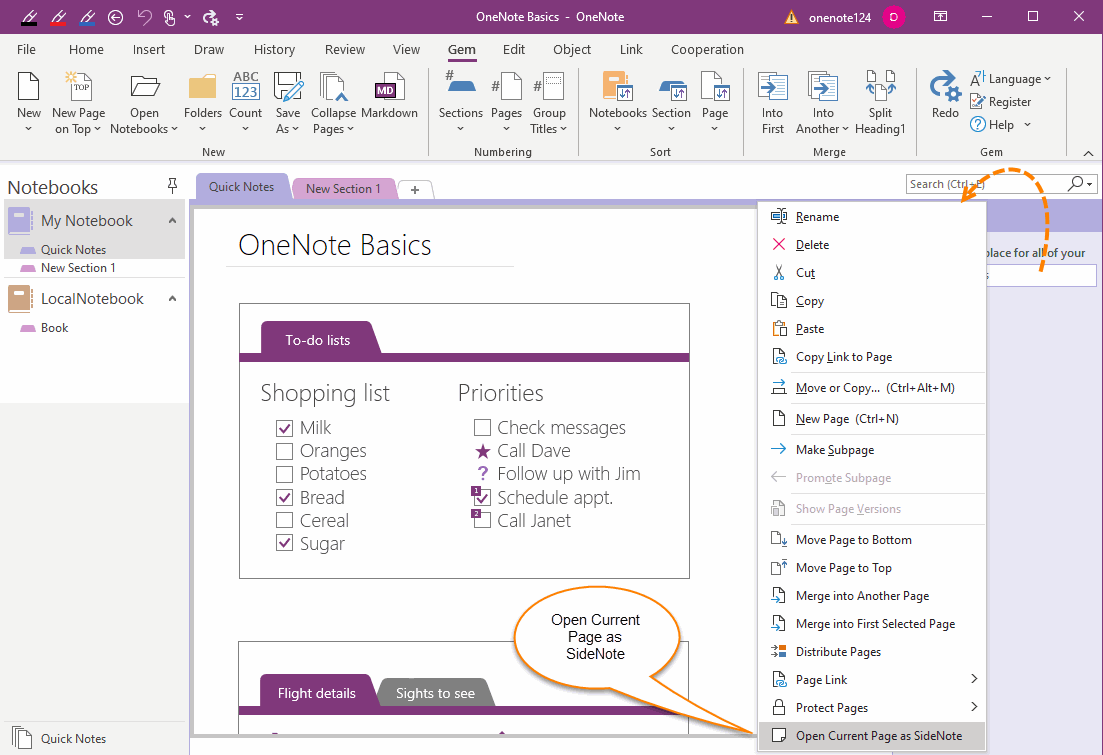The image size is (1103, 755).
Task: Open the Help dropdown in Gem group
Action: coord(1028,125)
